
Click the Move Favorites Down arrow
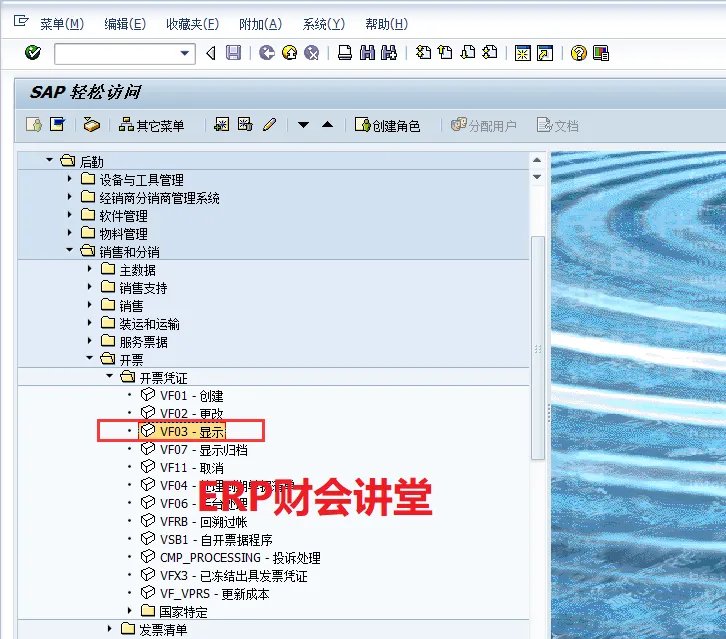coord(303,125)
